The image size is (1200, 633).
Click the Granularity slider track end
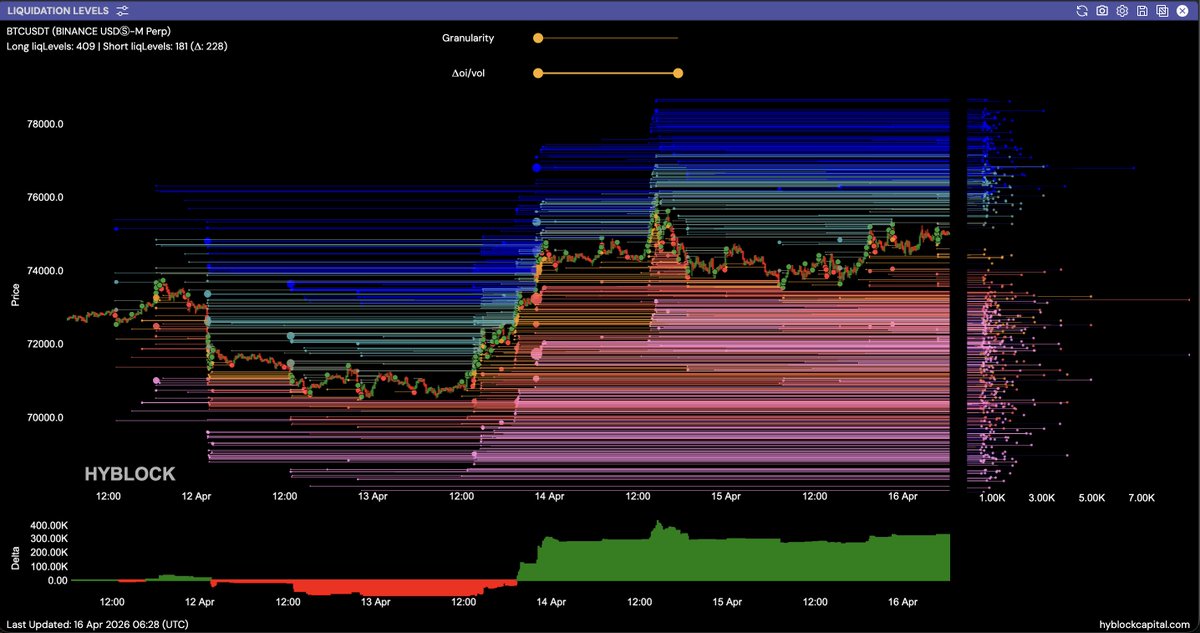pos(676,38)
